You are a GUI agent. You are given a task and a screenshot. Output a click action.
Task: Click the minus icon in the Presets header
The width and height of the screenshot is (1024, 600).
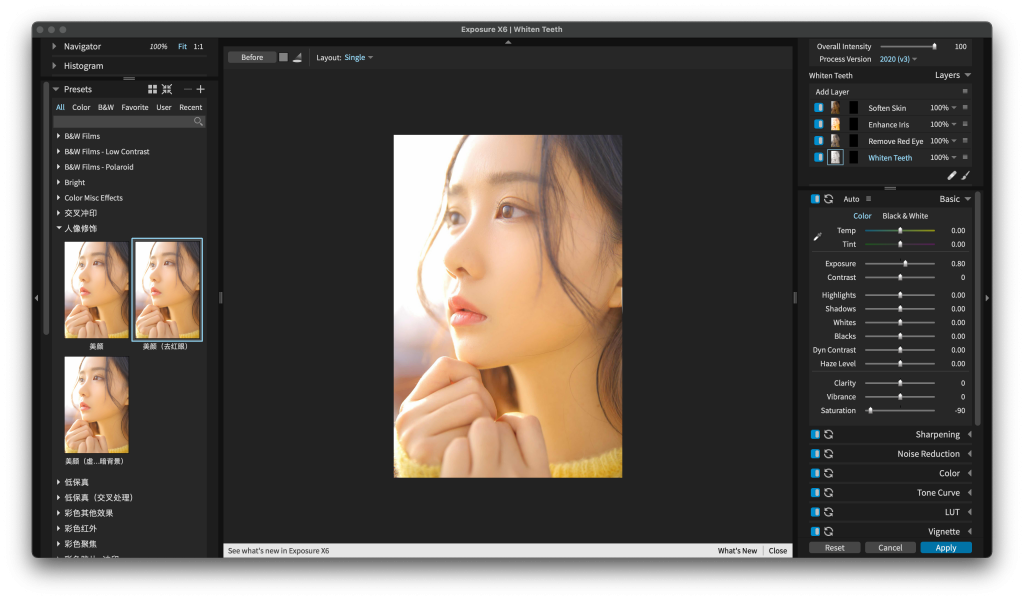(x=187, y=89)
